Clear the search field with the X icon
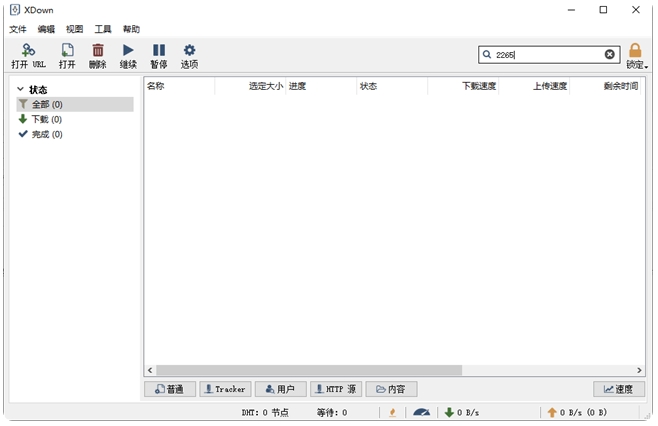The image size is (658, 426). 609,54
